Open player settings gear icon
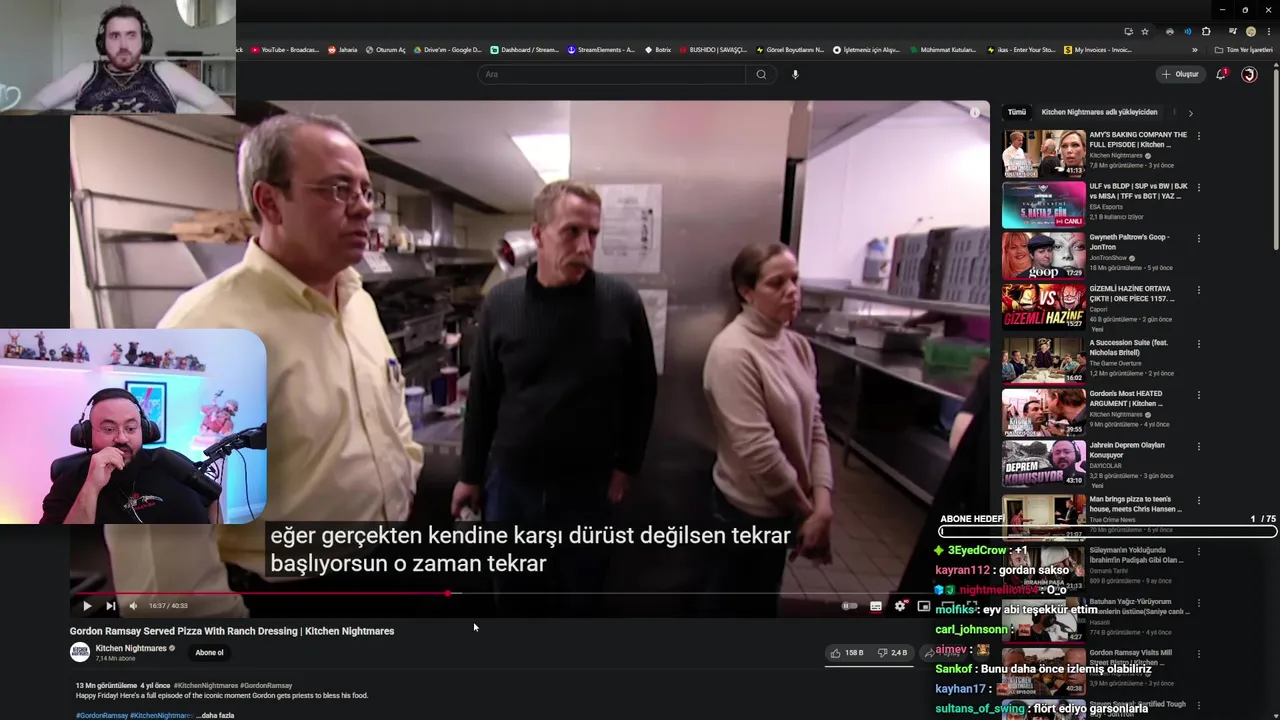The width and height of the screenshot is (1280, 720). (900, 606)
